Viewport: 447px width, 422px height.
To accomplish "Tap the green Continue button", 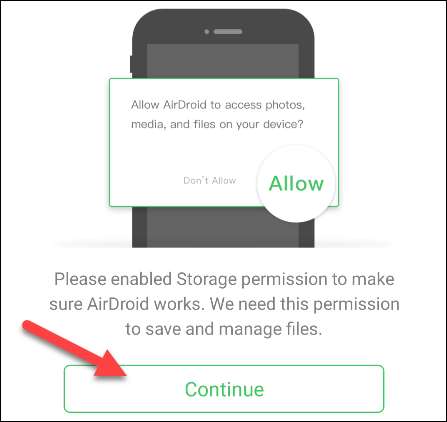I will (224, 389).
